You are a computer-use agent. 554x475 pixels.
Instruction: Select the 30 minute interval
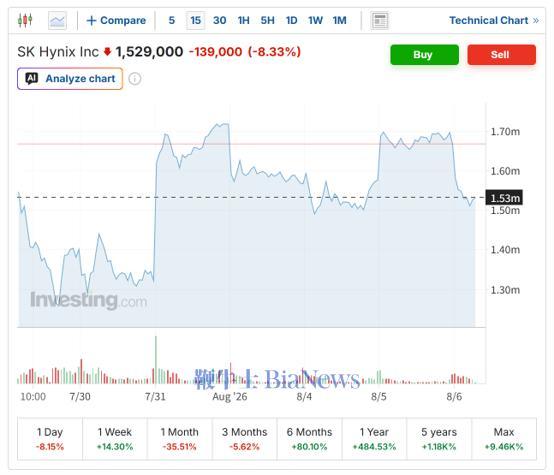point(219,20)
